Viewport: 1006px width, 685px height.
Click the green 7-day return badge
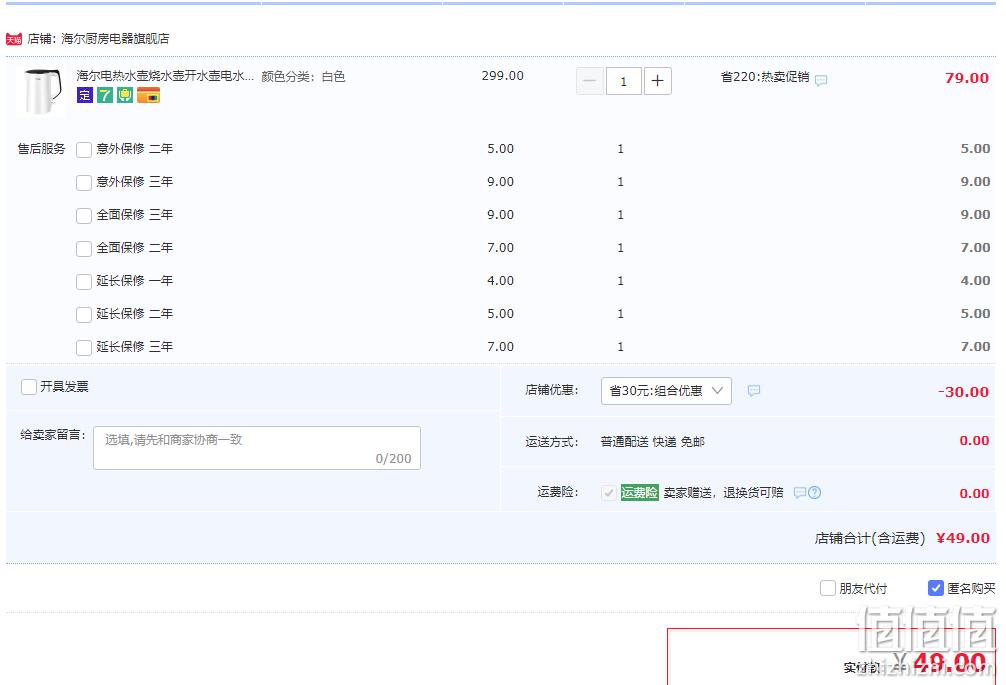click(x=105, y=96)
